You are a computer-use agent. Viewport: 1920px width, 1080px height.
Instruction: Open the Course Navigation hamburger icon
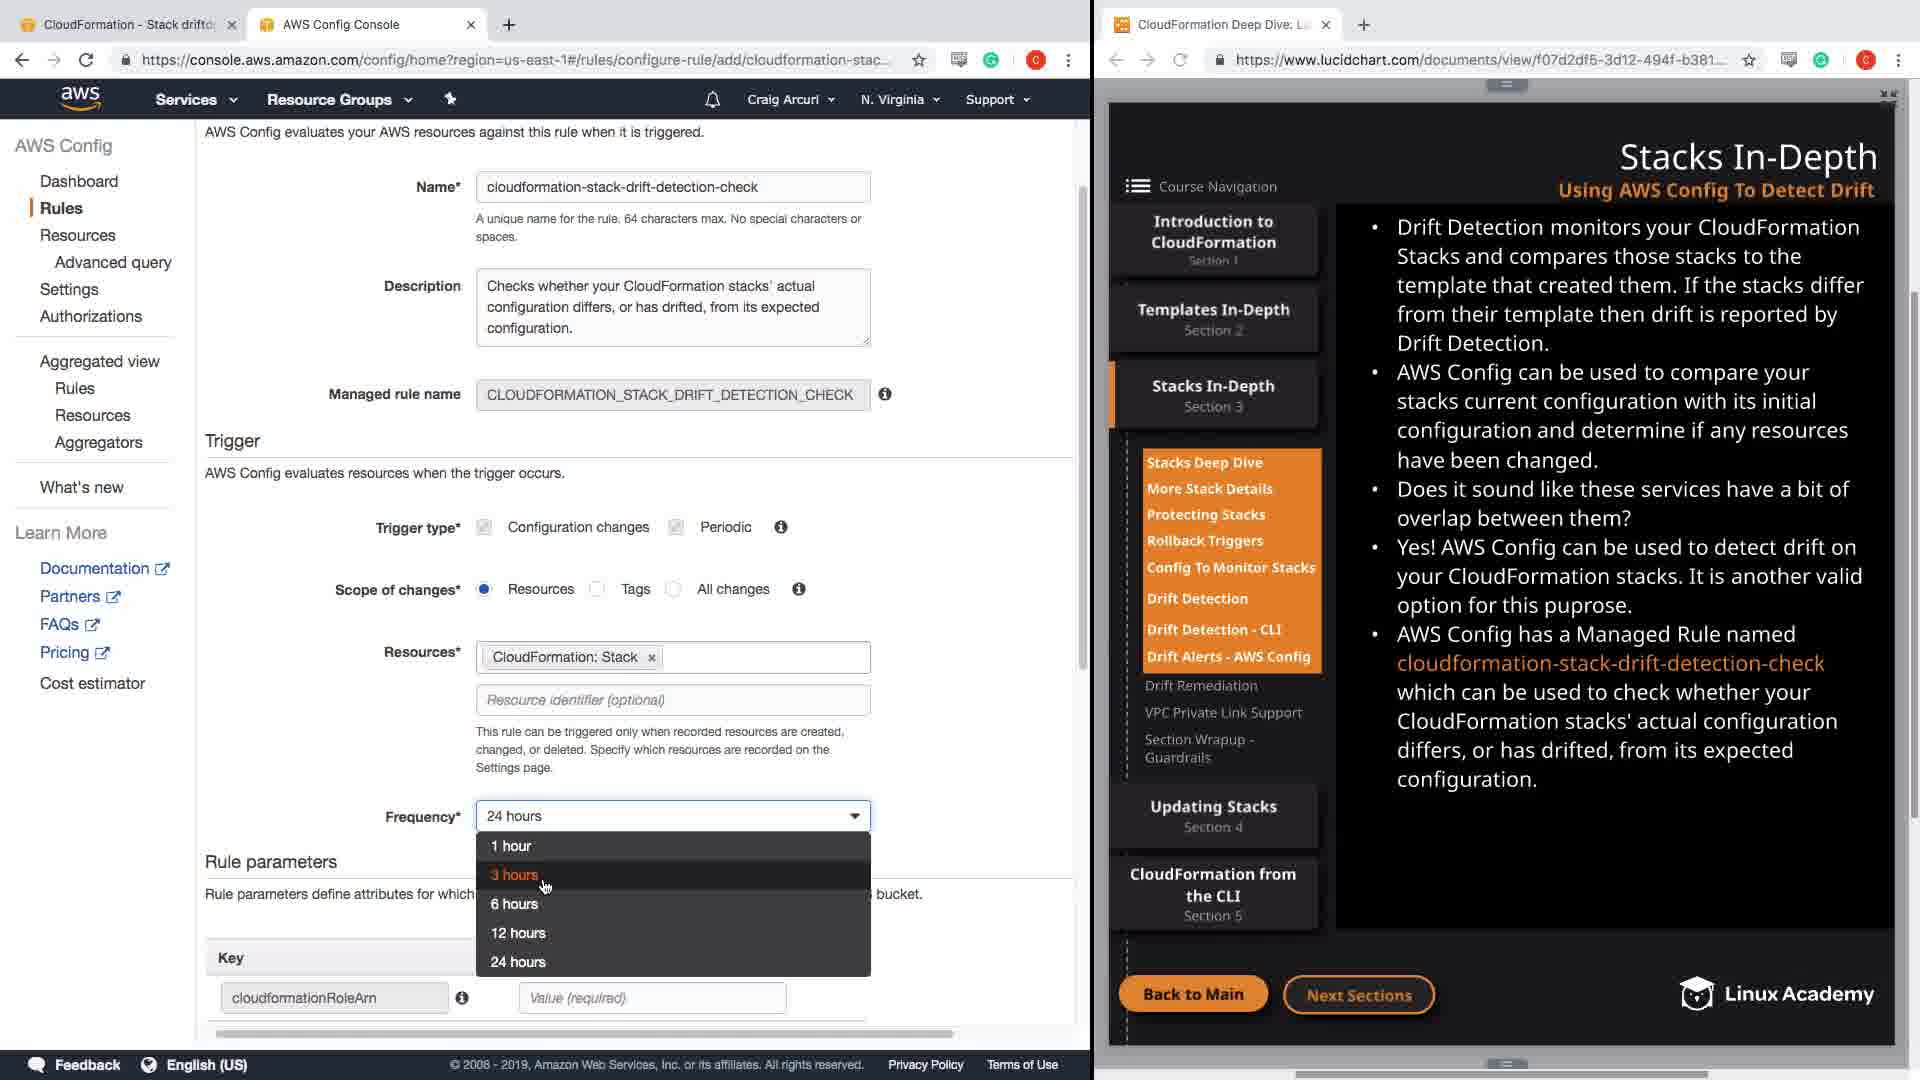tap(1137, 186)
